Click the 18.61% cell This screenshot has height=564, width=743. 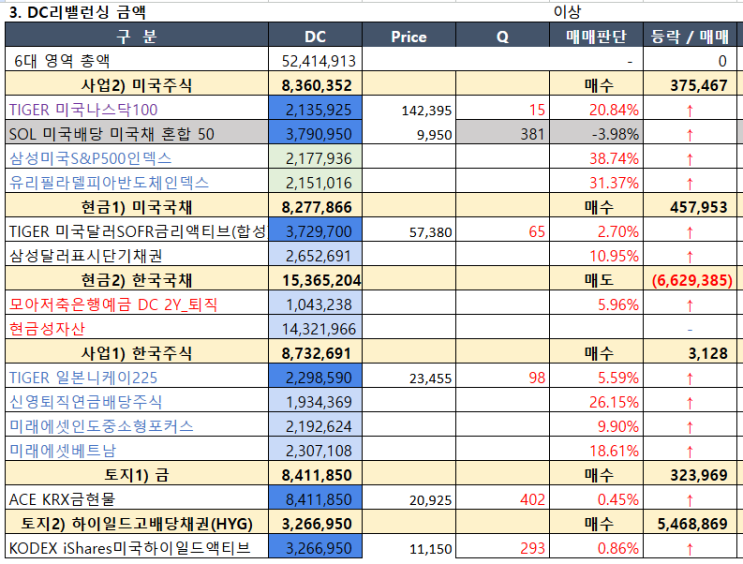596,450
